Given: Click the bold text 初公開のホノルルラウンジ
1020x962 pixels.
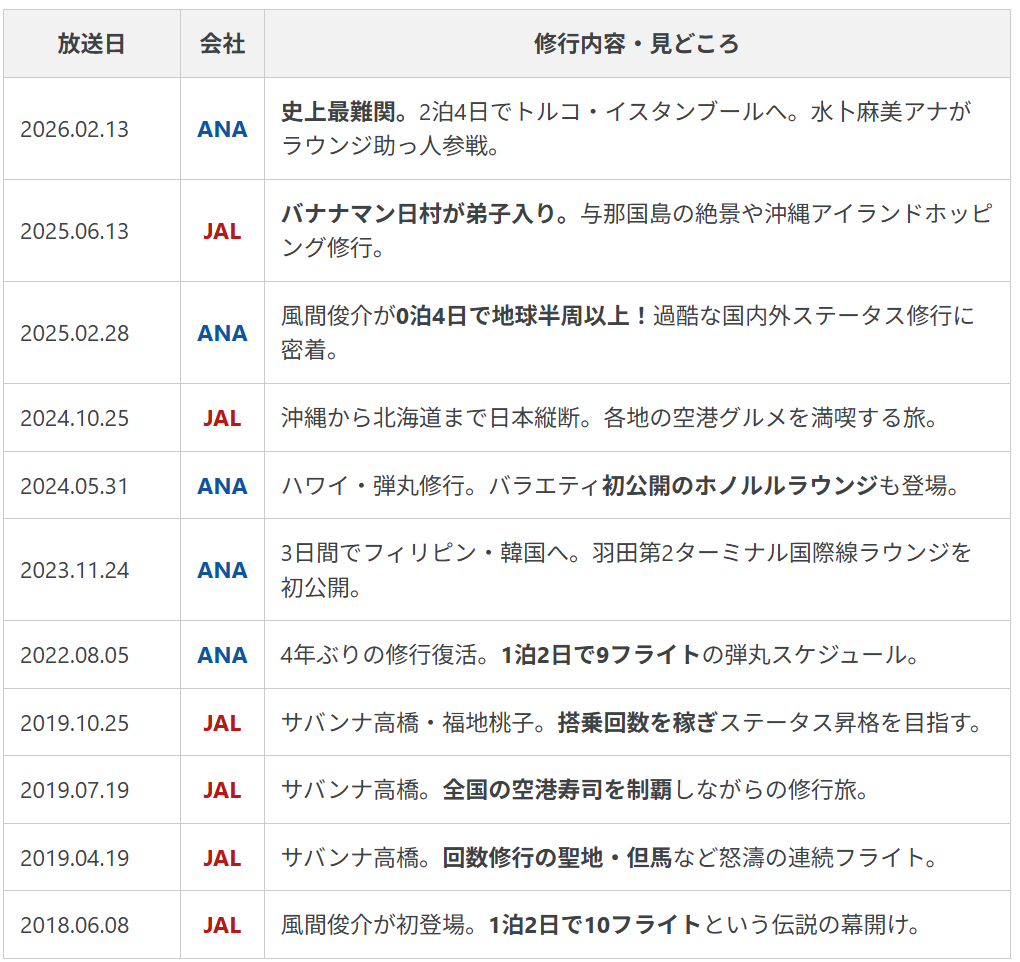Looking at the screenshot, I should click(x=740, y=486).
